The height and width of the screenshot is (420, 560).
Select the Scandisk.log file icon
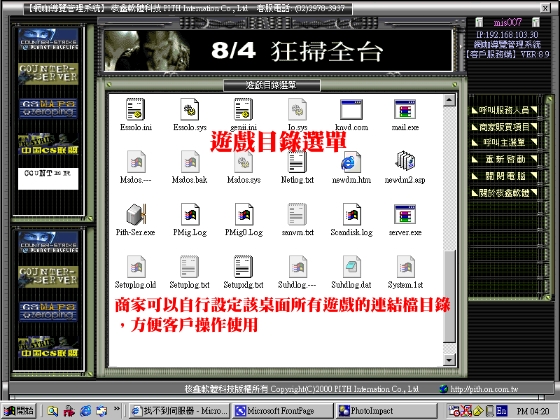coord(351,215)
